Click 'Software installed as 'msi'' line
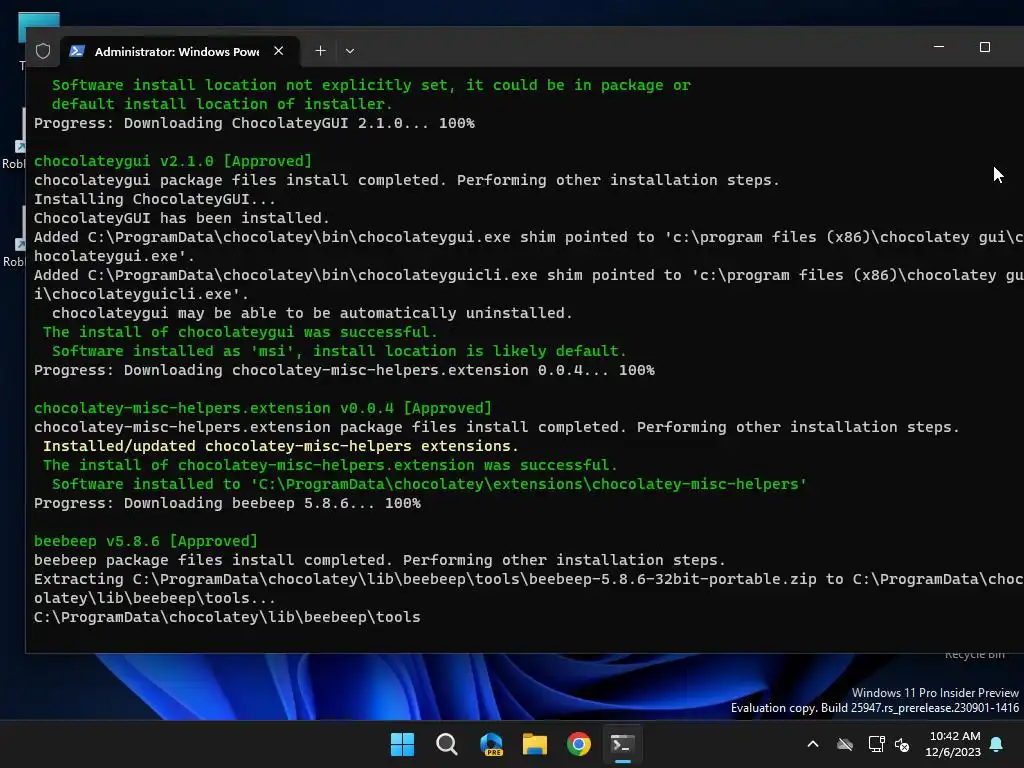 339,351
